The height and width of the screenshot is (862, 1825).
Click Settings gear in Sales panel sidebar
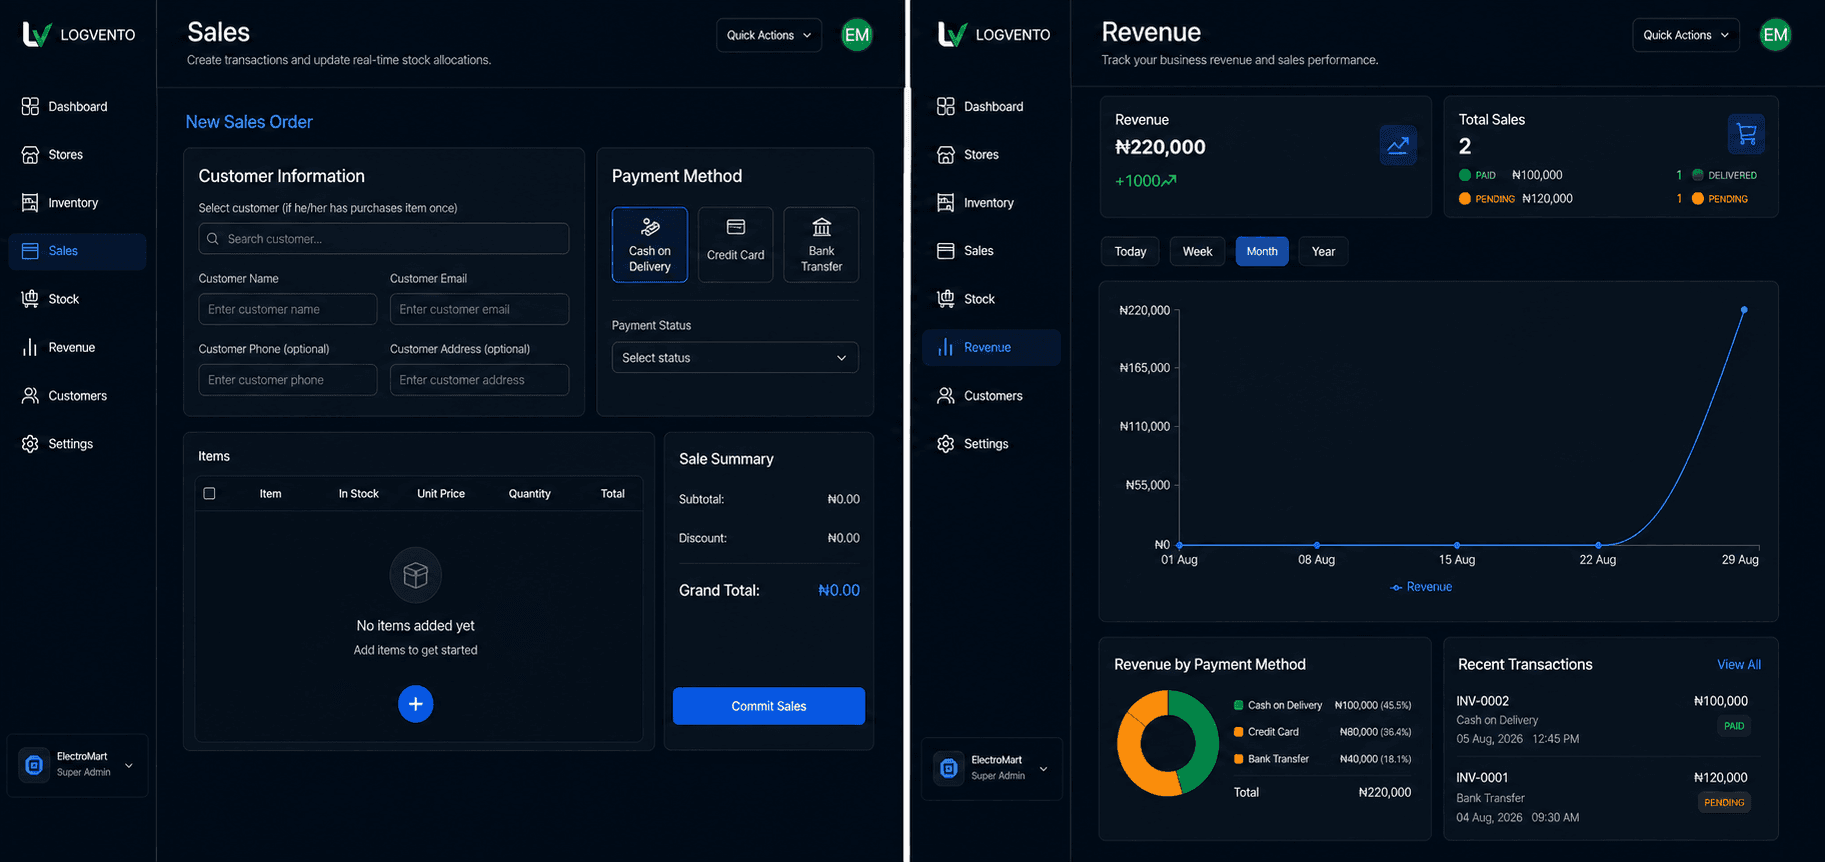30,443
